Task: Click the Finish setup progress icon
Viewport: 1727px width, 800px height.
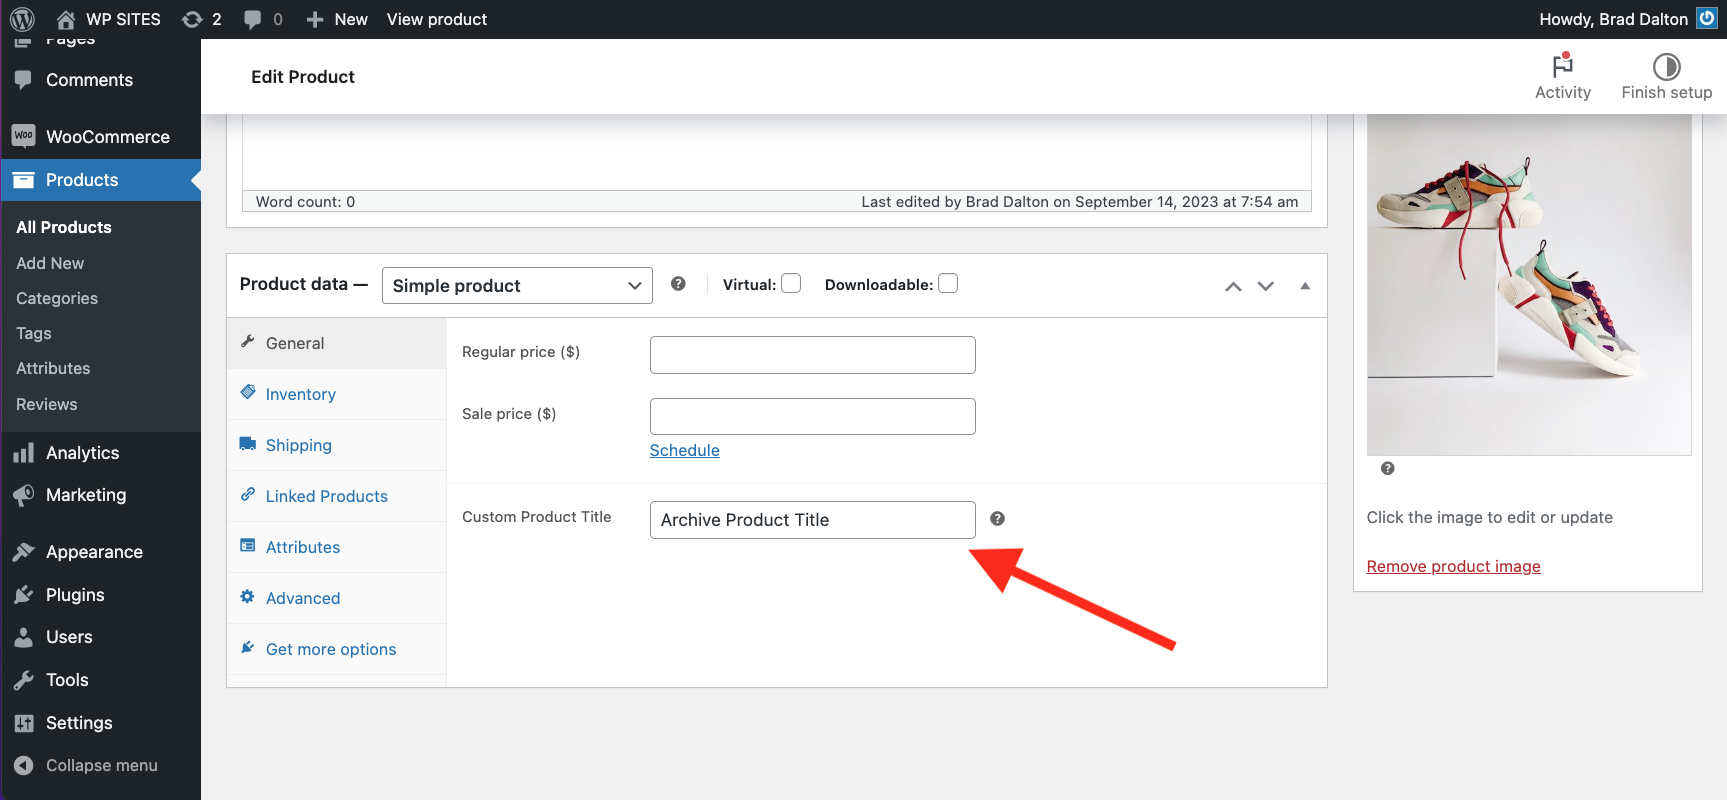Action: click(1666, 66)
